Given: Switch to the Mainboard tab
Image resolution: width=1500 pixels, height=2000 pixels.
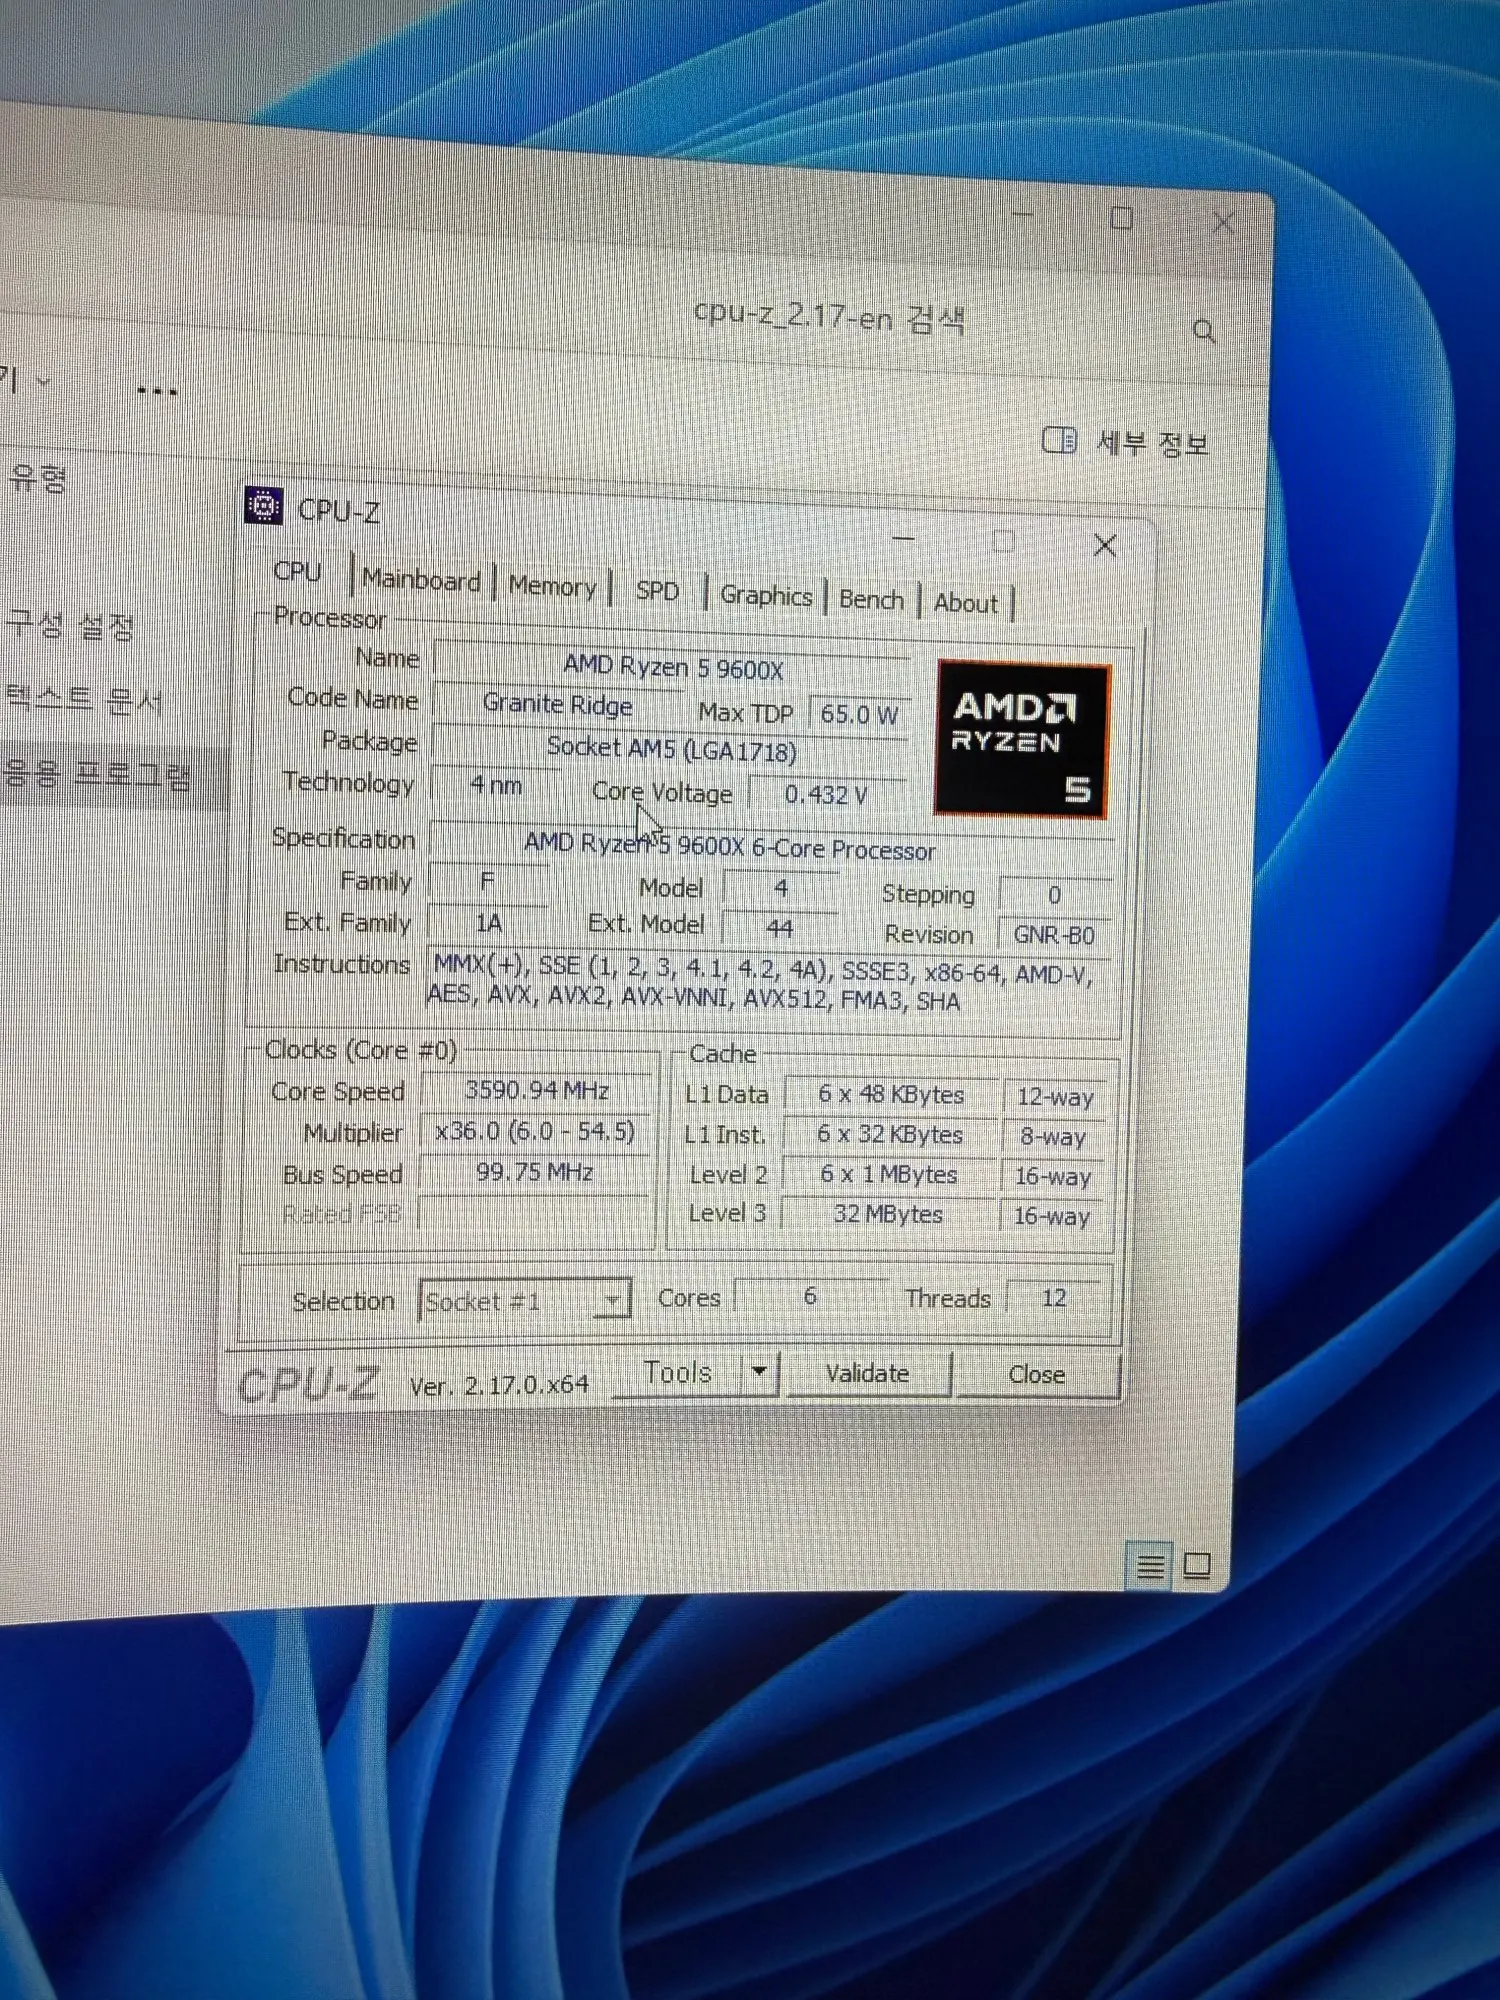Looking at the screenshot, I should (x=421, y=580).
